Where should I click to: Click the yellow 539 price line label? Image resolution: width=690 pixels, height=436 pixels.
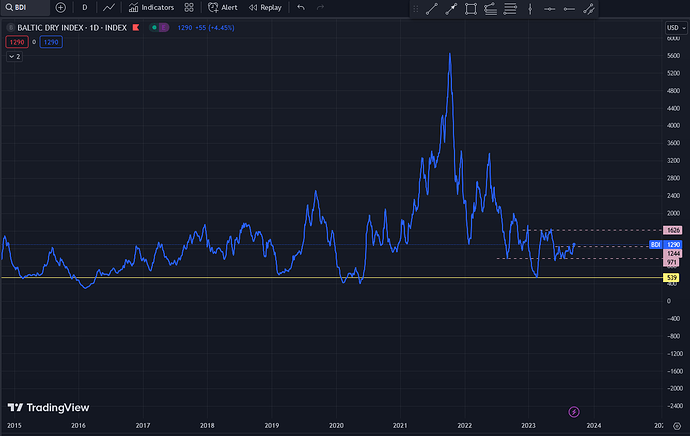[x=672, y=277]
